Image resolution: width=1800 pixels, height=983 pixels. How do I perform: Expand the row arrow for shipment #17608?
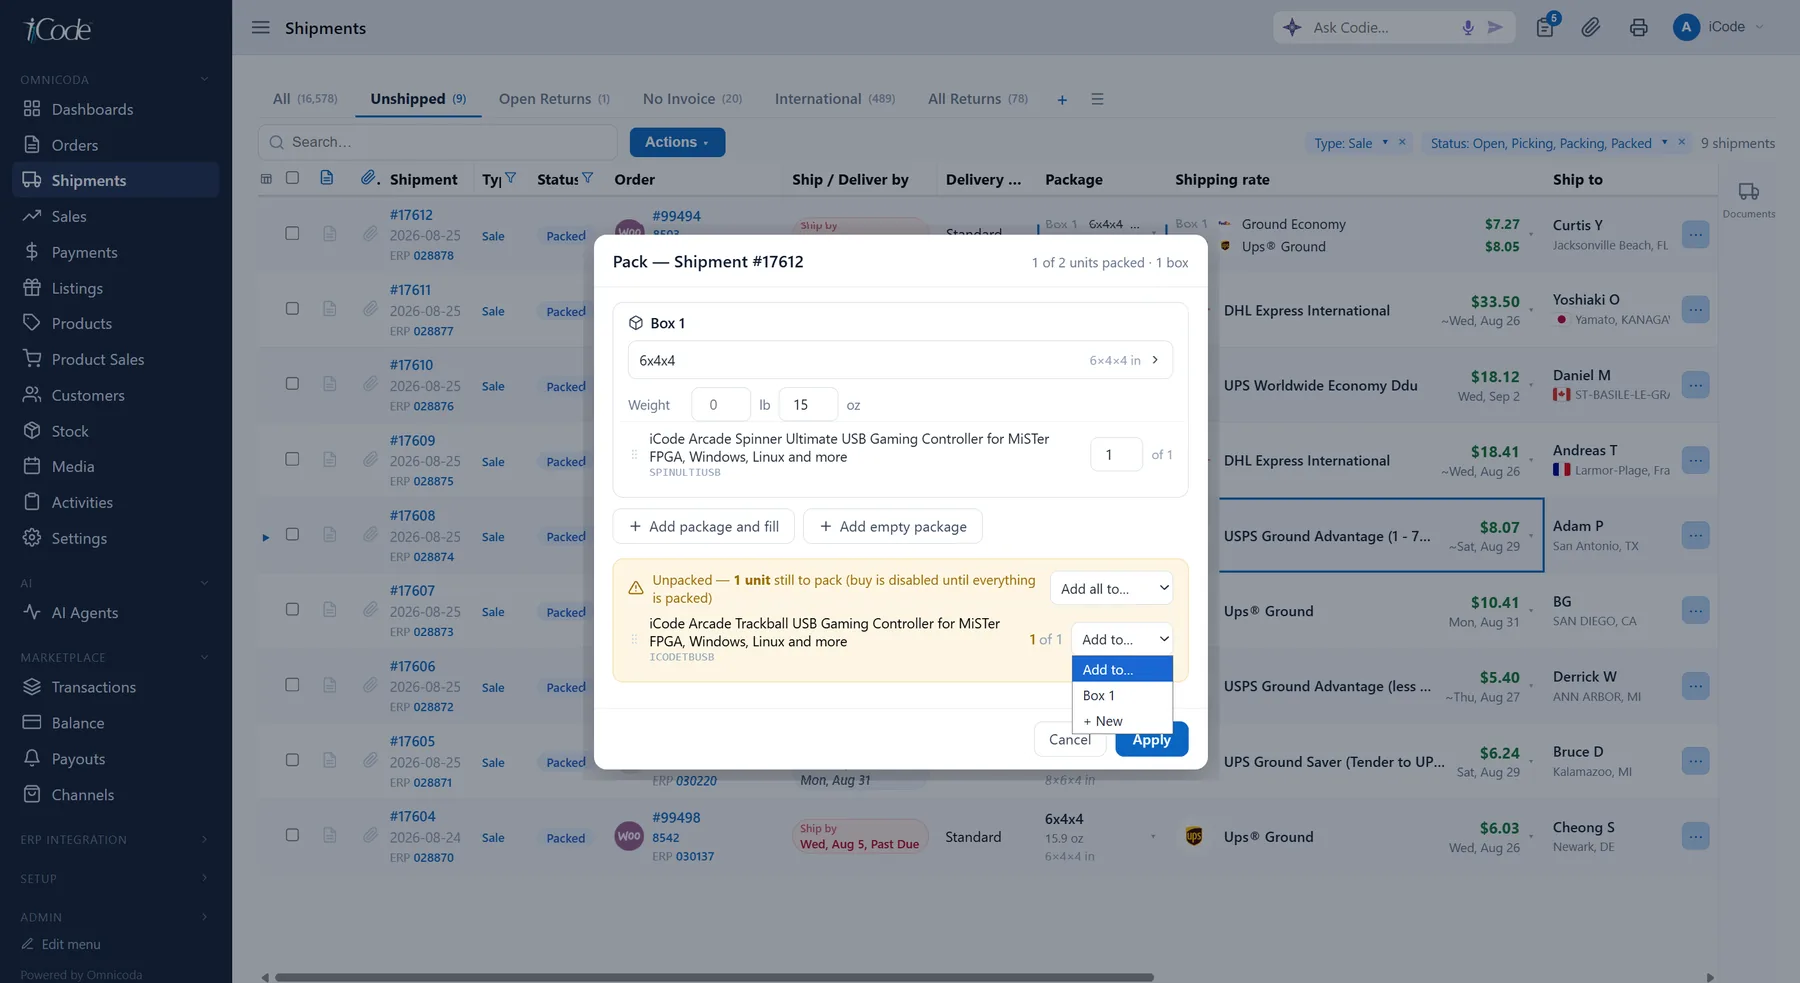pos(266,537)
